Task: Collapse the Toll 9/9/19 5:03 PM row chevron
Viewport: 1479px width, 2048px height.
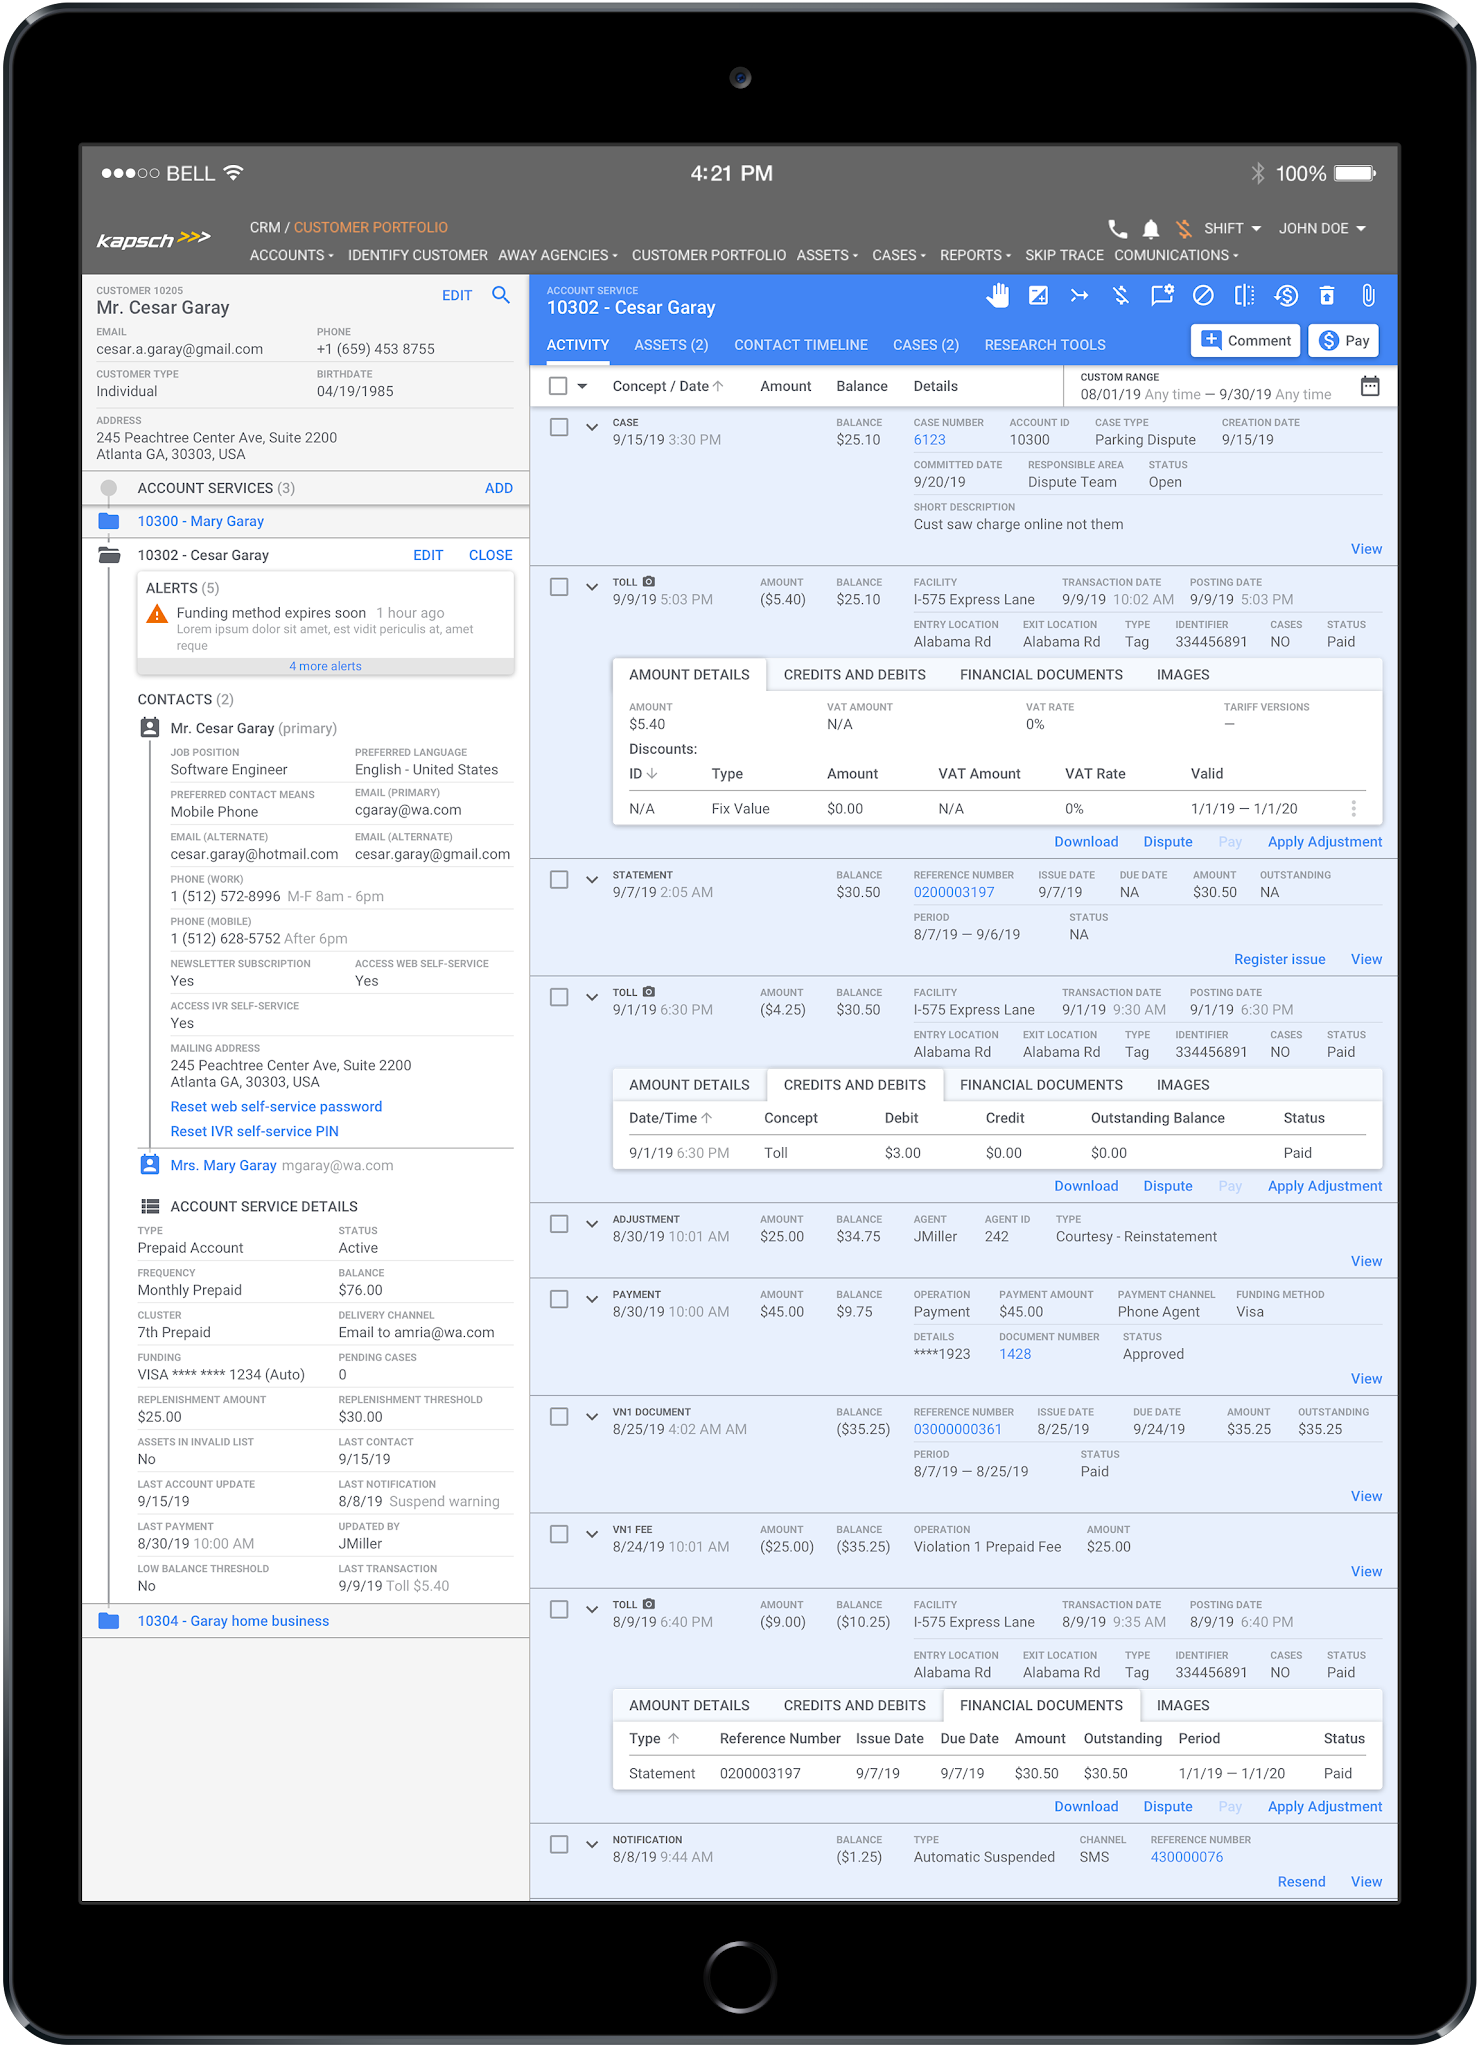Action: (x=592, y=587)
